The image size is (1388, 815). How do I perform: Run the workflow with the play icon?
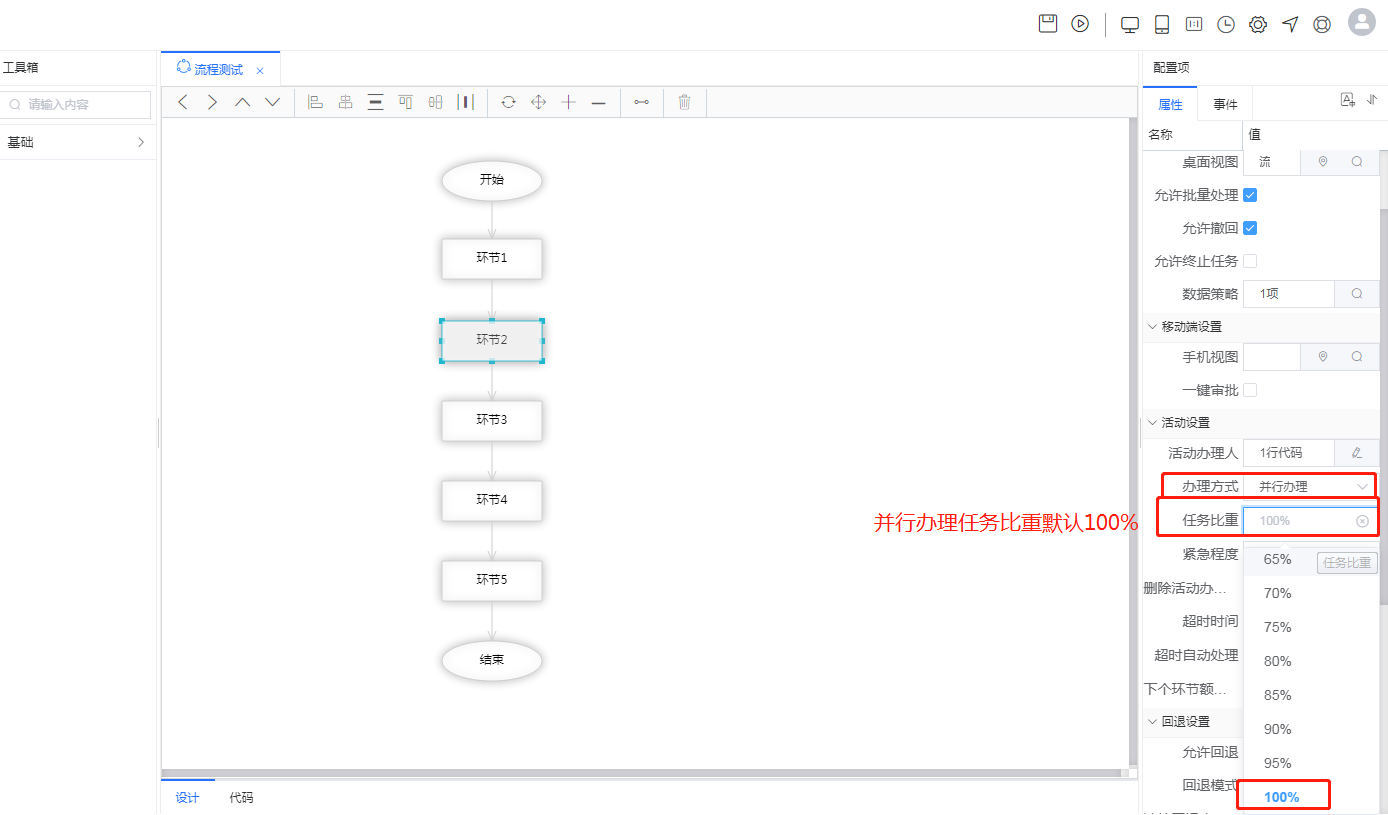tap(1080, 24)
